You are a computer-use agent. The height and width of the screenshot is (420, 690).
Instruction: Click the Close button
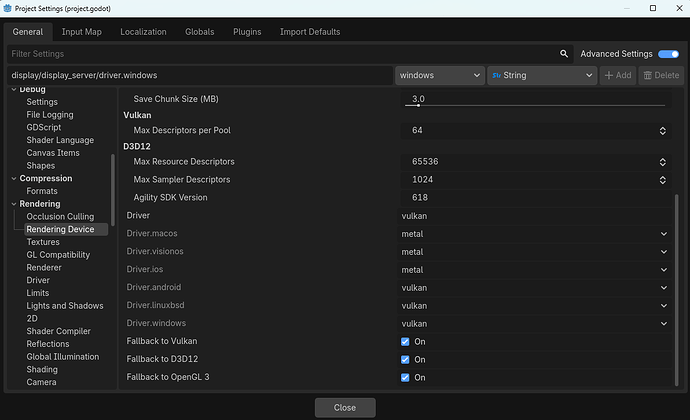(x=345, y=407)
